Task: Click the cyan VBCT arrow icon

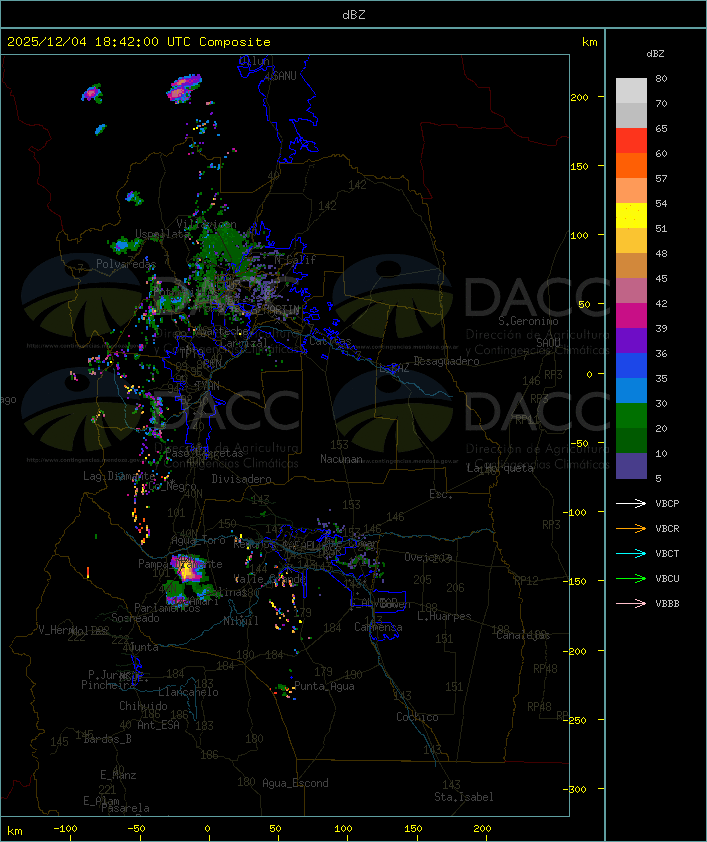Action: (x=631, y=553)
